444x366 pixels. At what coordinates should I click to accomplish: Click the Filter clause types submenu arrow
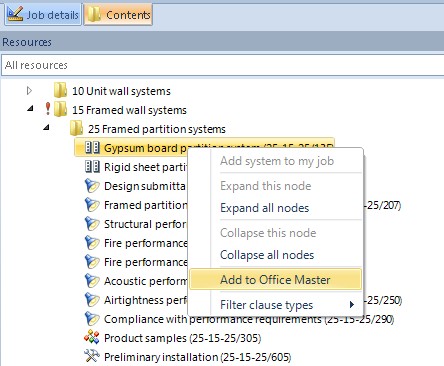click(352, 304)
